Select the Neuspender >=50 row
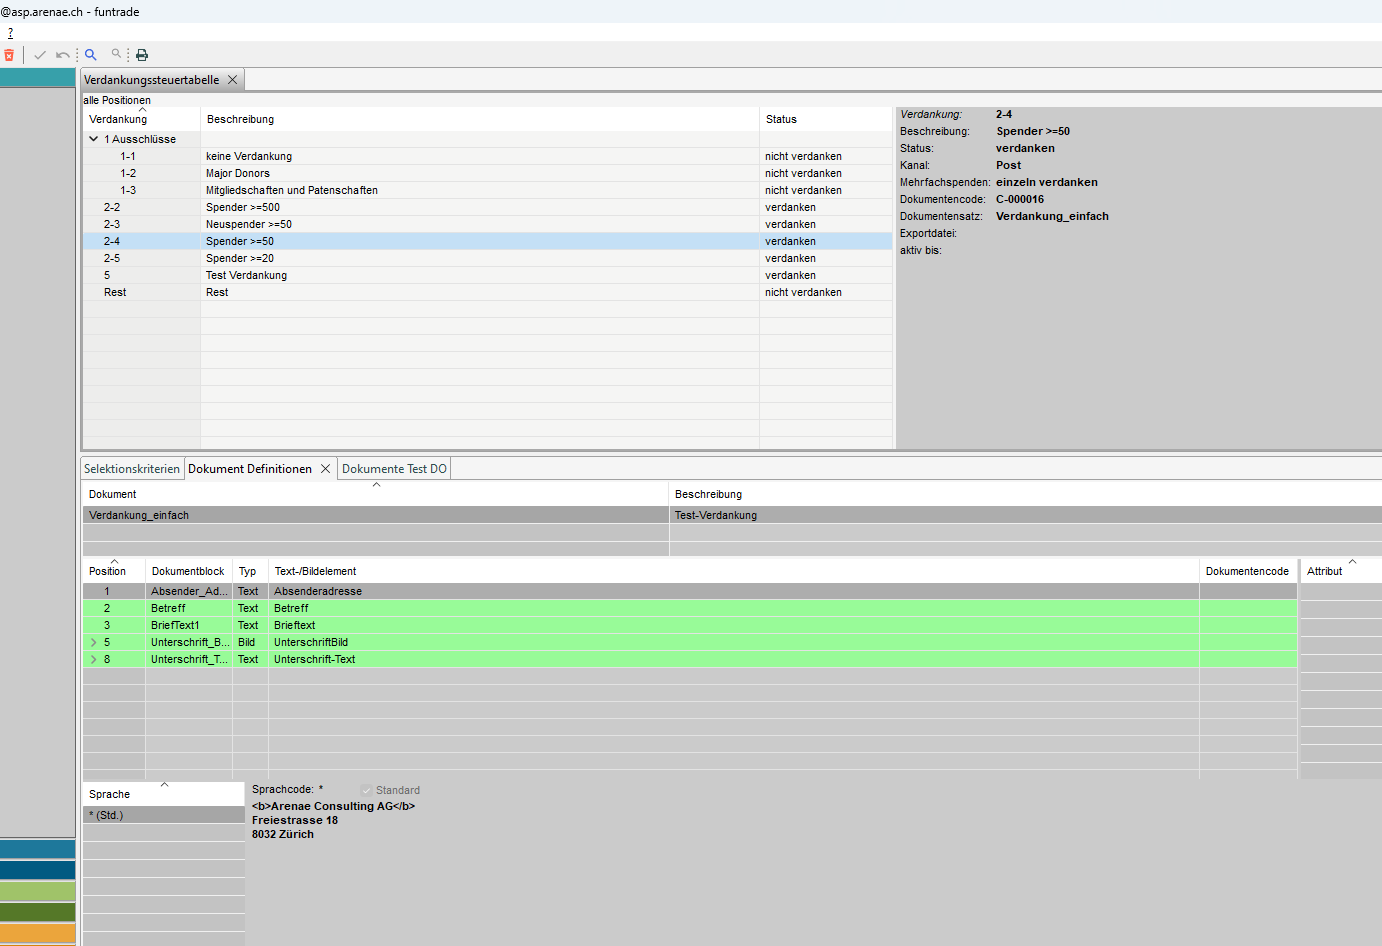 [249, 225]
